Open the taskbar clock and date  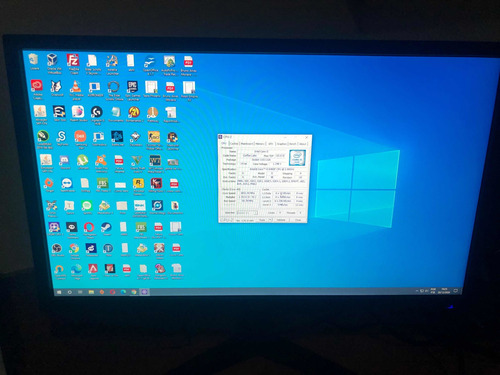pos(444,291)
